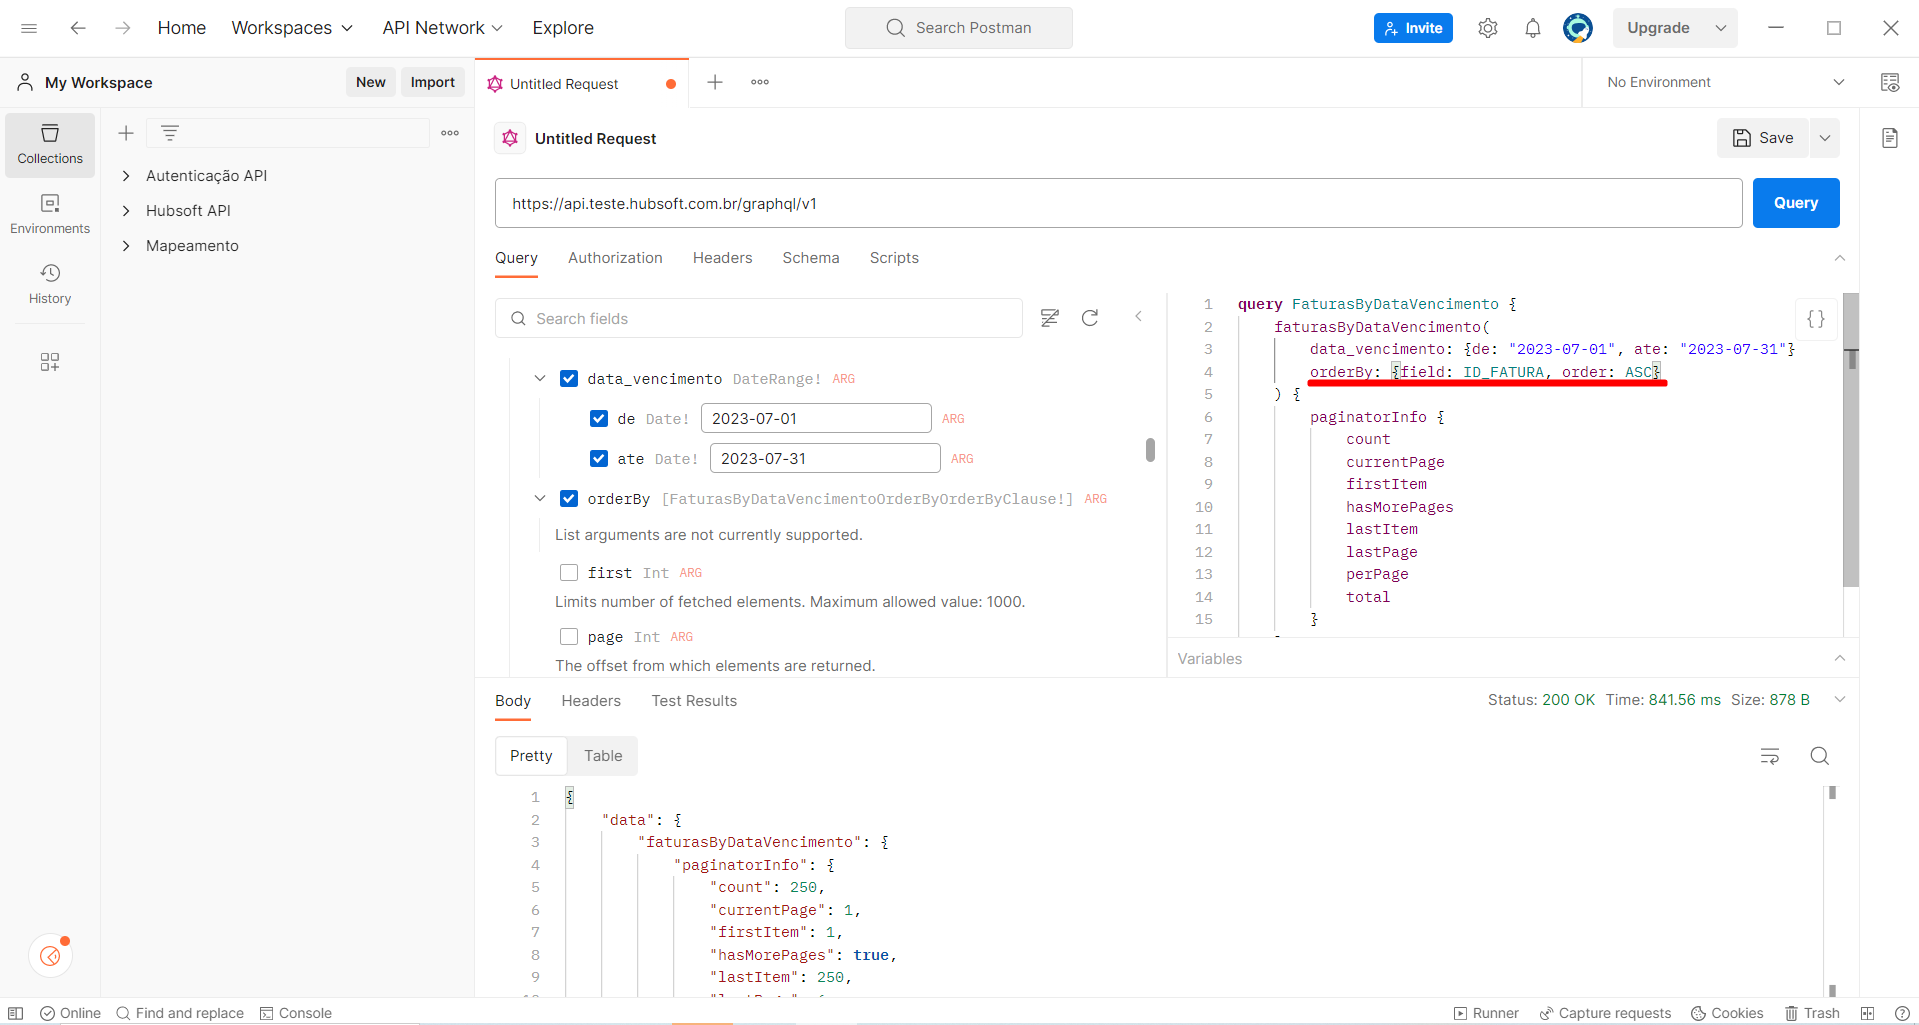Switch response view to Table
This screenshot has width=1919, height=1025.
point(603,756)
